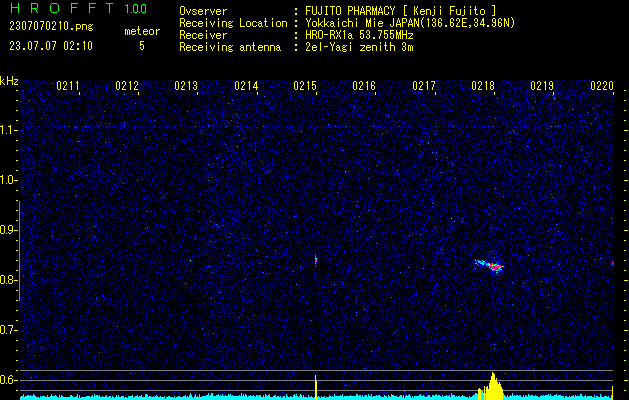Click the 23.07.07 02:10 date stamp
Viewport: 629px width, 400px height.
pos(51,46)
